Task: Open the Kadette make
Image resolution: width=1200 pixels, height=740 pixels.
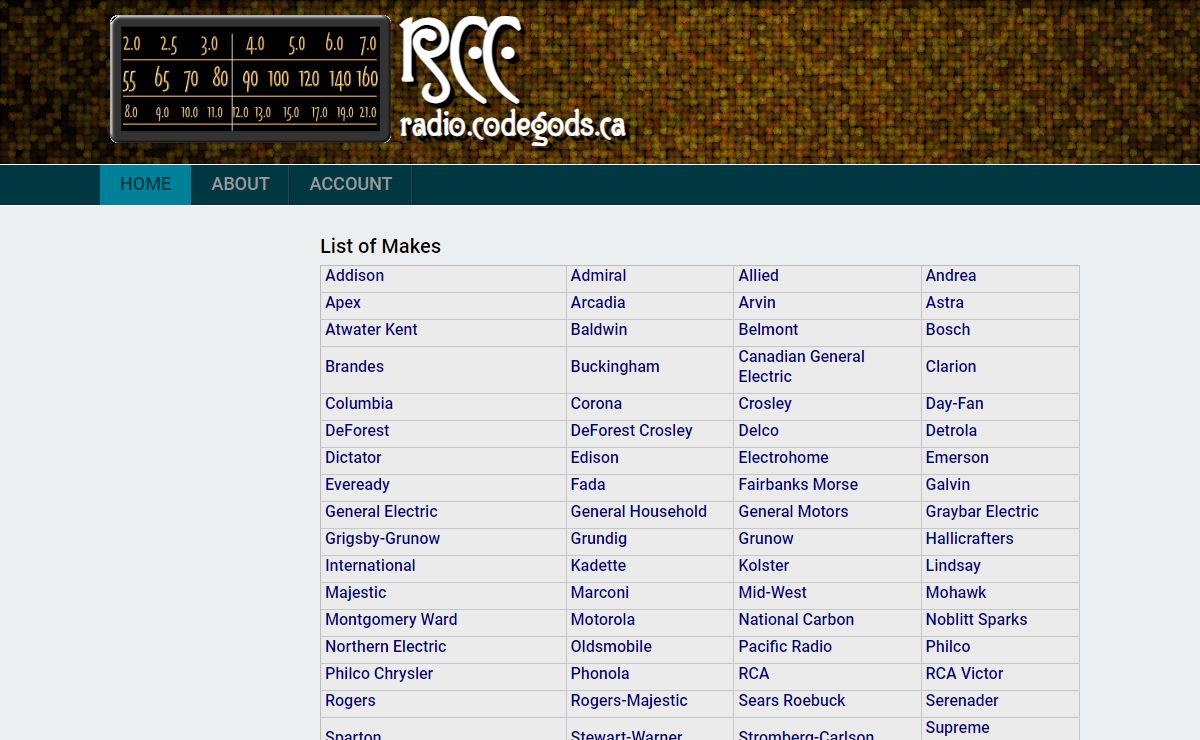Action: click(598, 566)
